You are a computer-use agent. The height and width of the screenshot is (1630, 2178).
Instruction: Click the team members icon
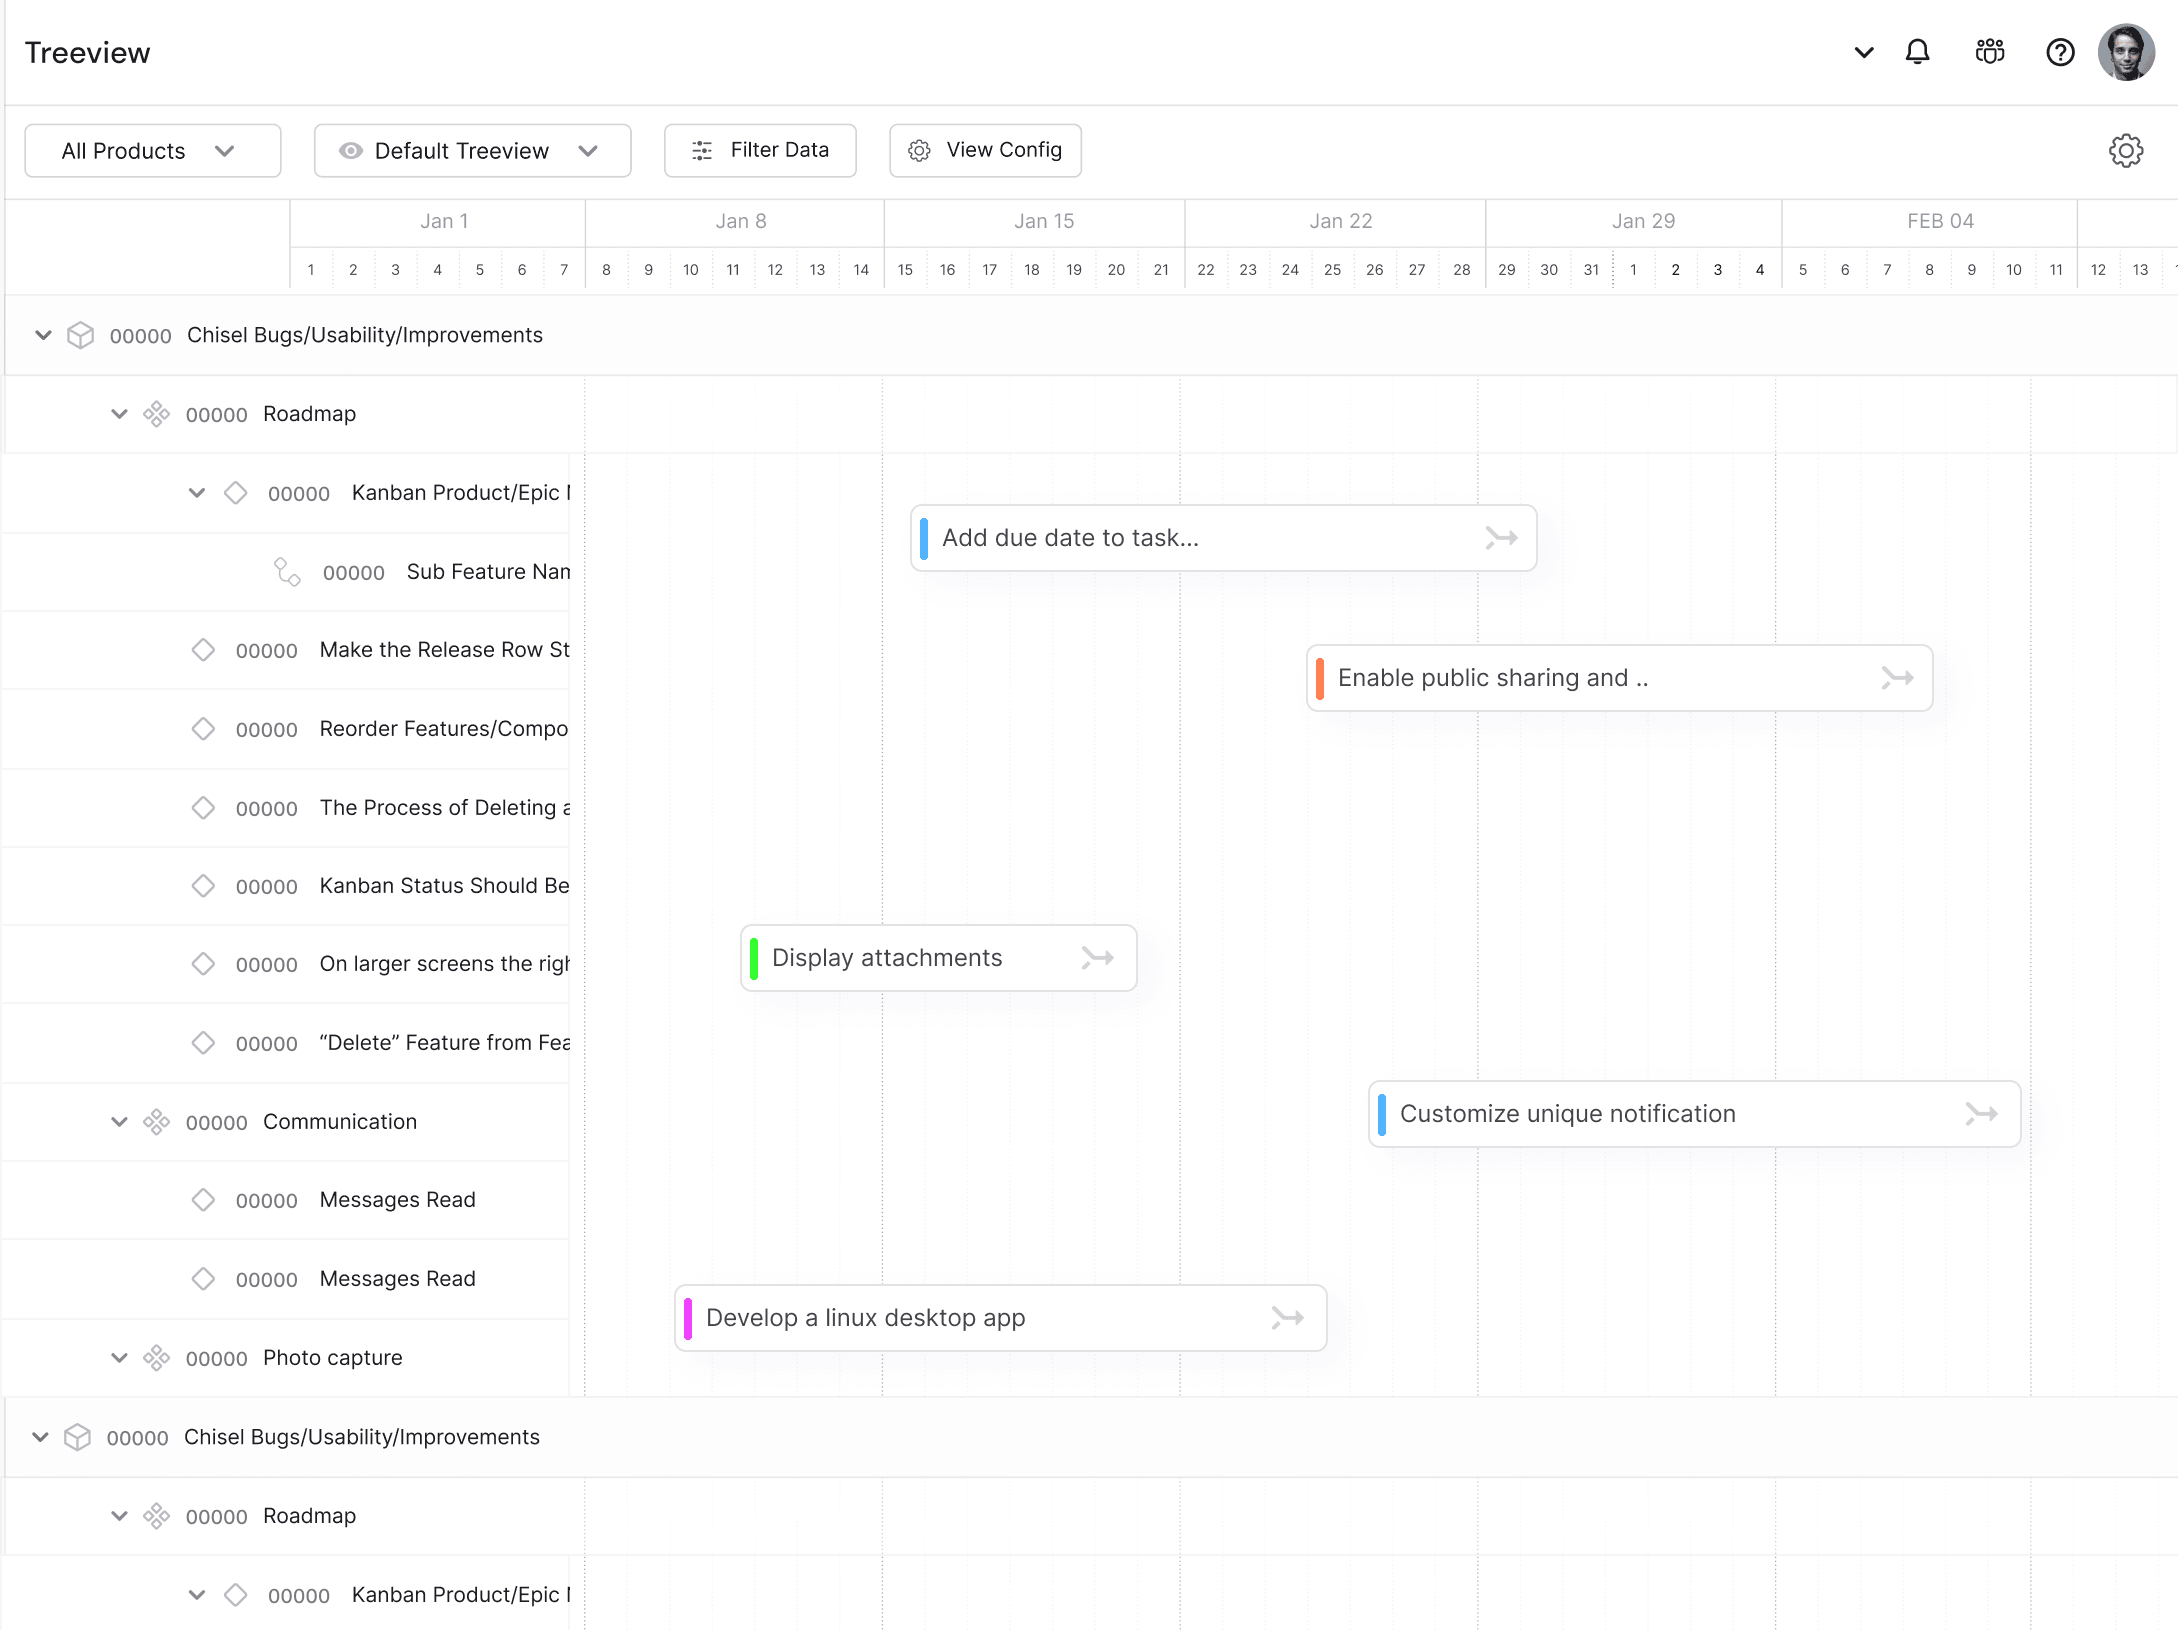click(x=1990, y=52)
